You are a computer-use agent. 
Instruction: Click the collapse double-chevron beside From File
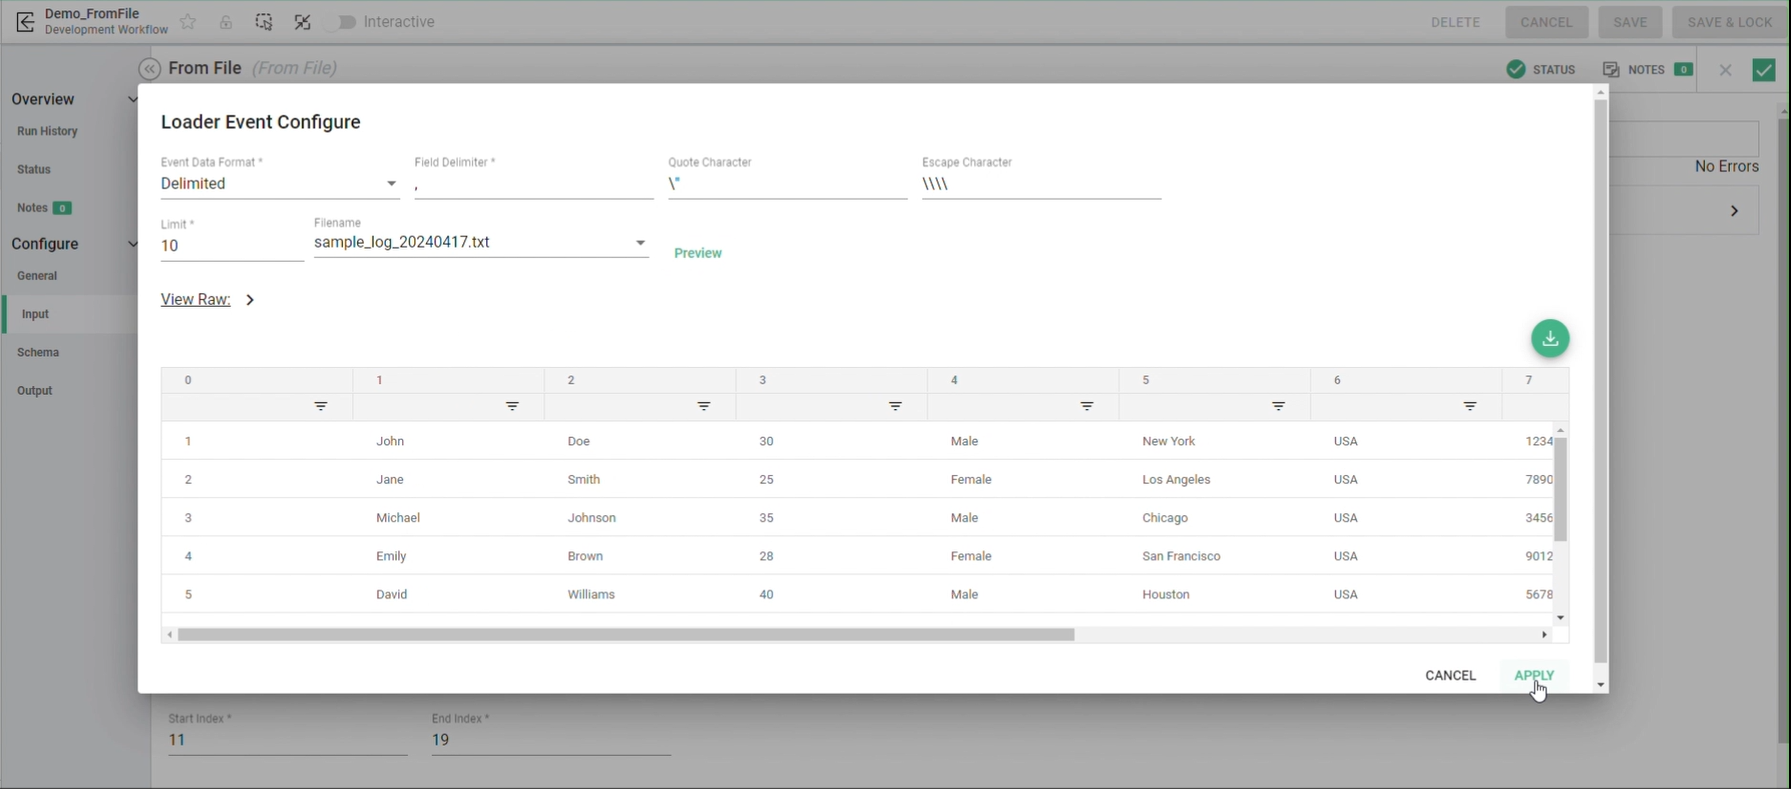(150, 69)
